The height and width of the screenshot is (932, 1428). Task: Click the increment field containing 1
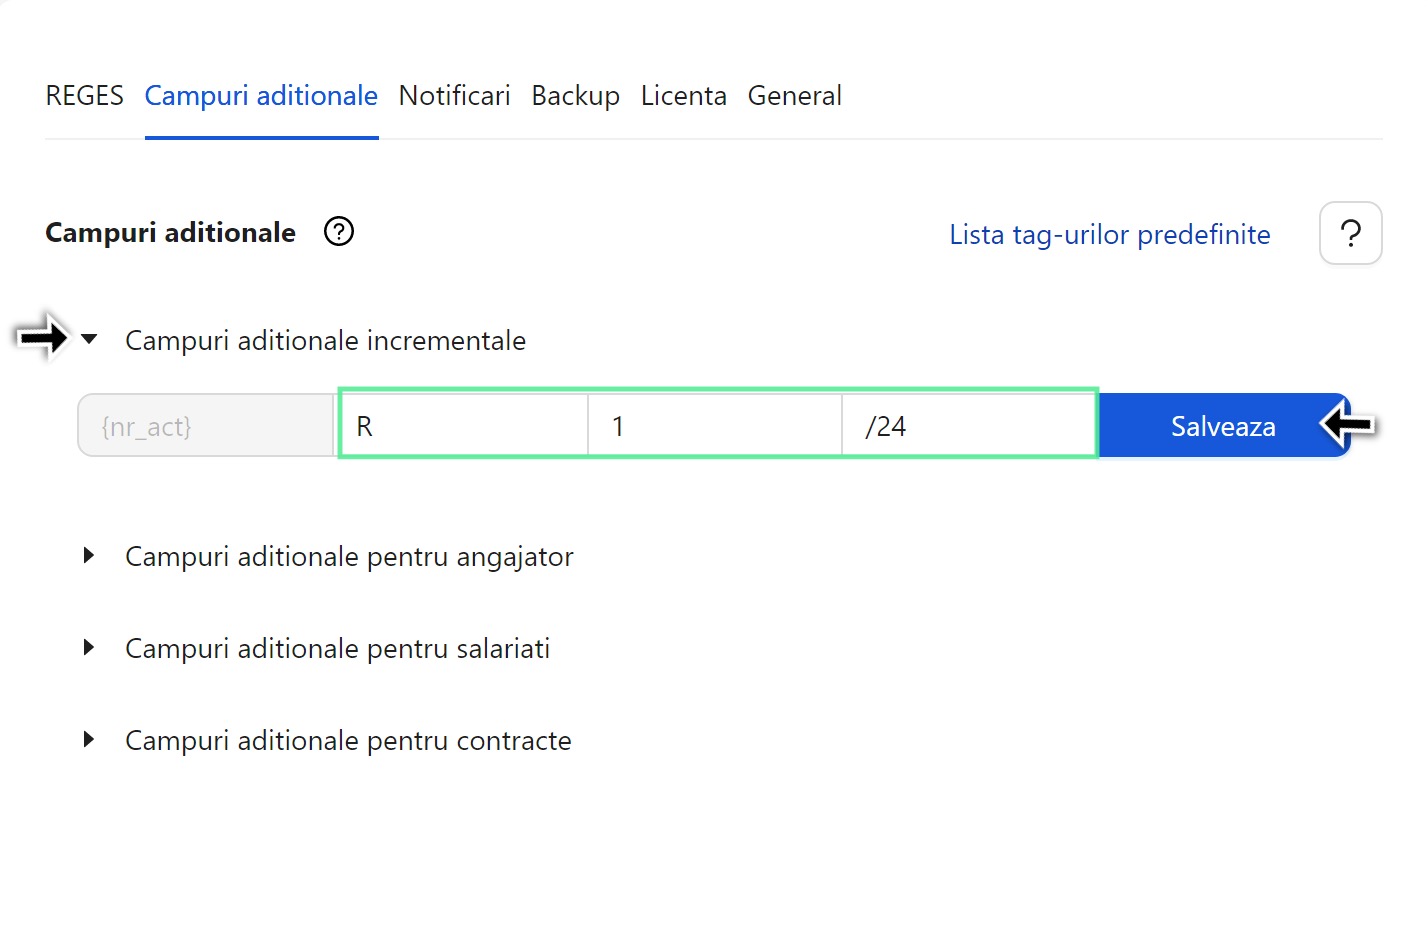point(714,425)
